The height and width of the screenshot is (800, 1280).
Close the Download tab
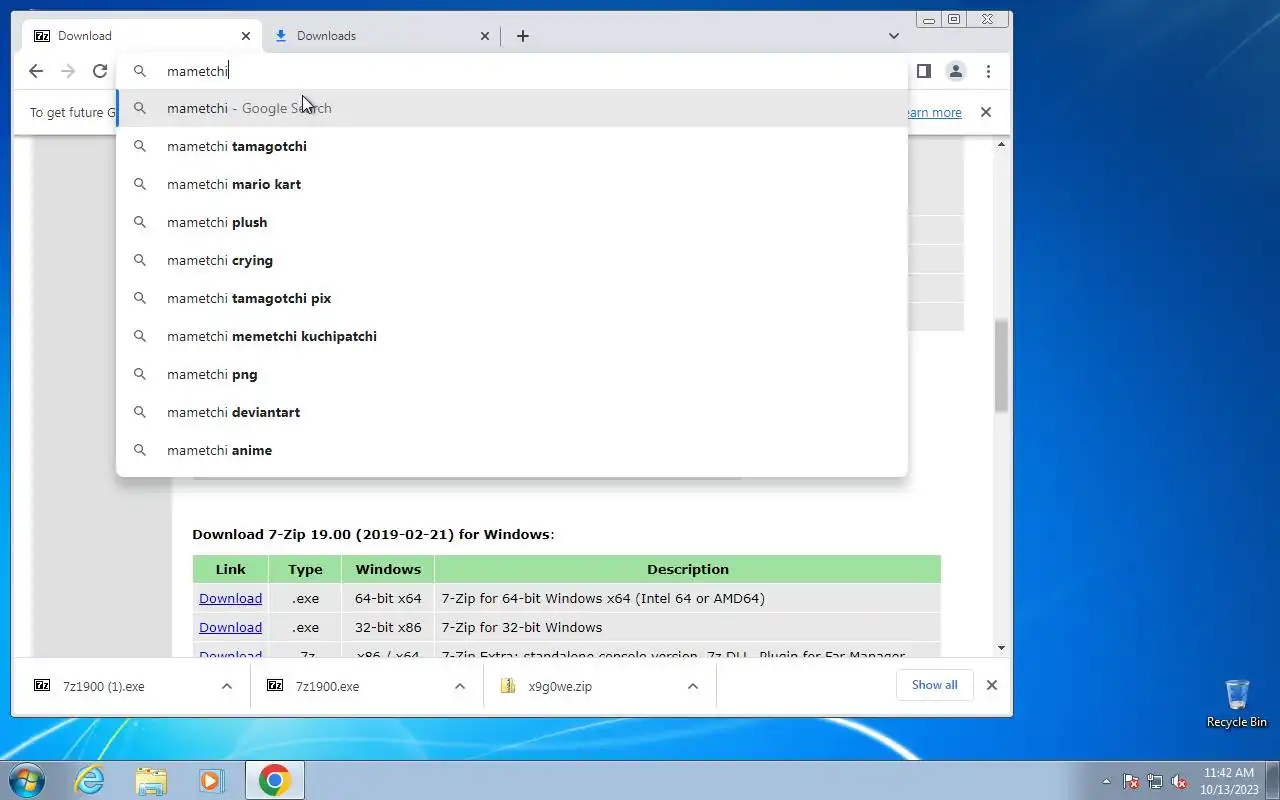(x=246, y=36)
